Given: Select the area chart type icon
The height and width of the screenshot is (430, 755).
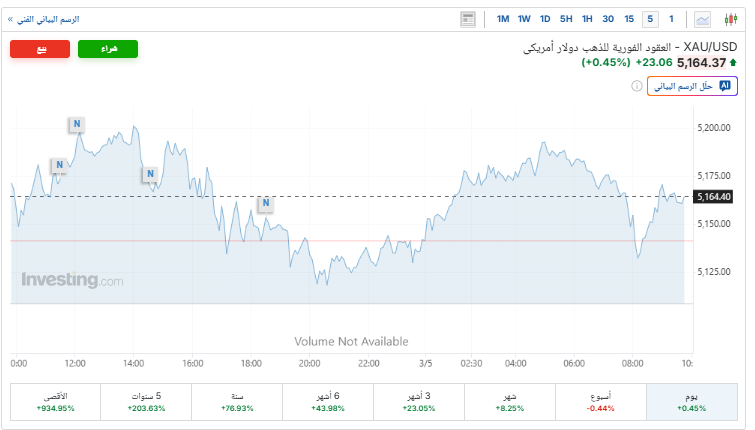Looking at the screenshot, I should point(703,19).
